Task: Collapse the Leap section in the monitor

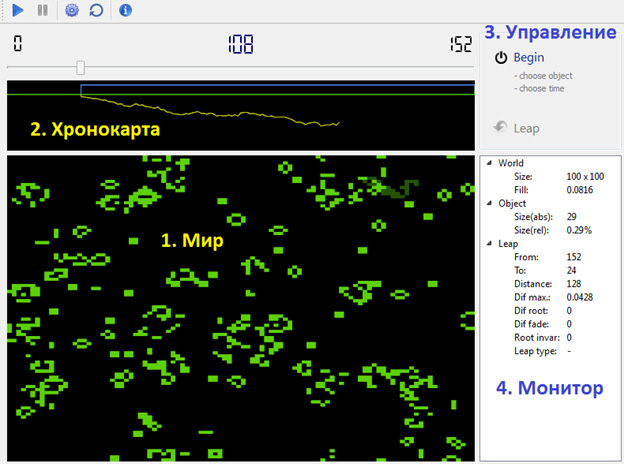Action: 489,243
